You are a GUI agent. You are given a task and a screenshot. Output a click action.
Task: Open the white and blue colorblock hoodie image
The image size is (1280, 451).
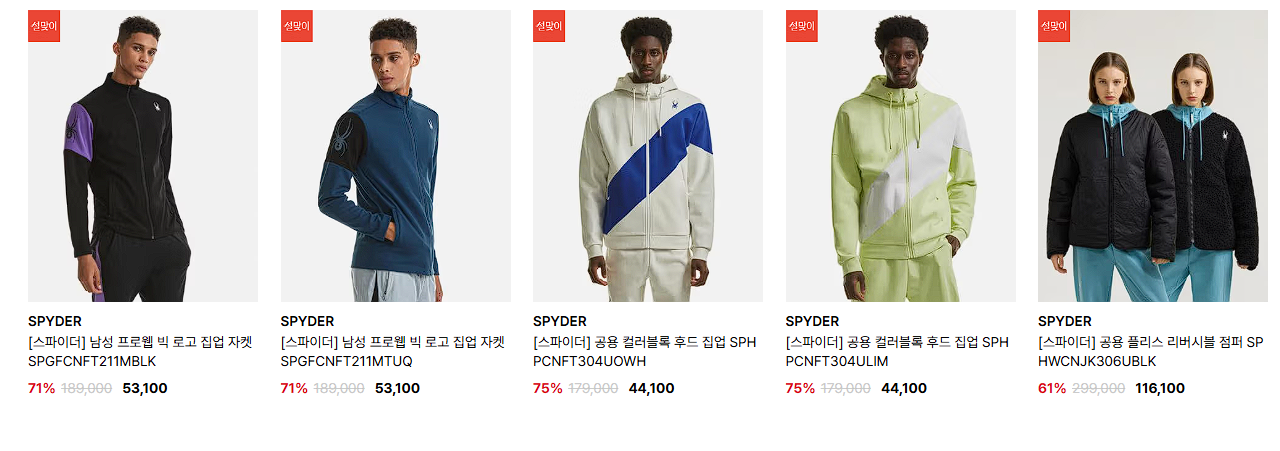(648, 156)
